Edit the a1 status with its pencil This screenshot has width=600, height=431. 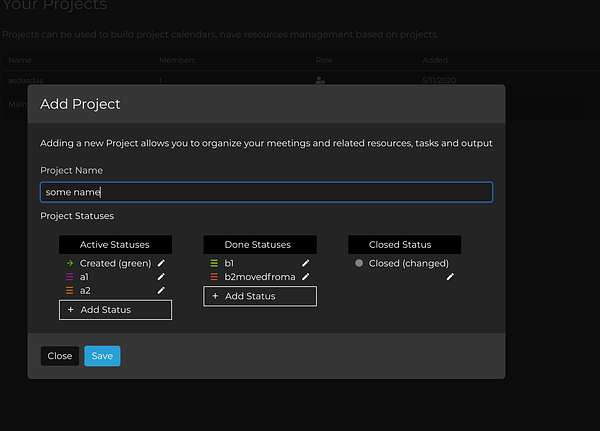click(161, 276)
